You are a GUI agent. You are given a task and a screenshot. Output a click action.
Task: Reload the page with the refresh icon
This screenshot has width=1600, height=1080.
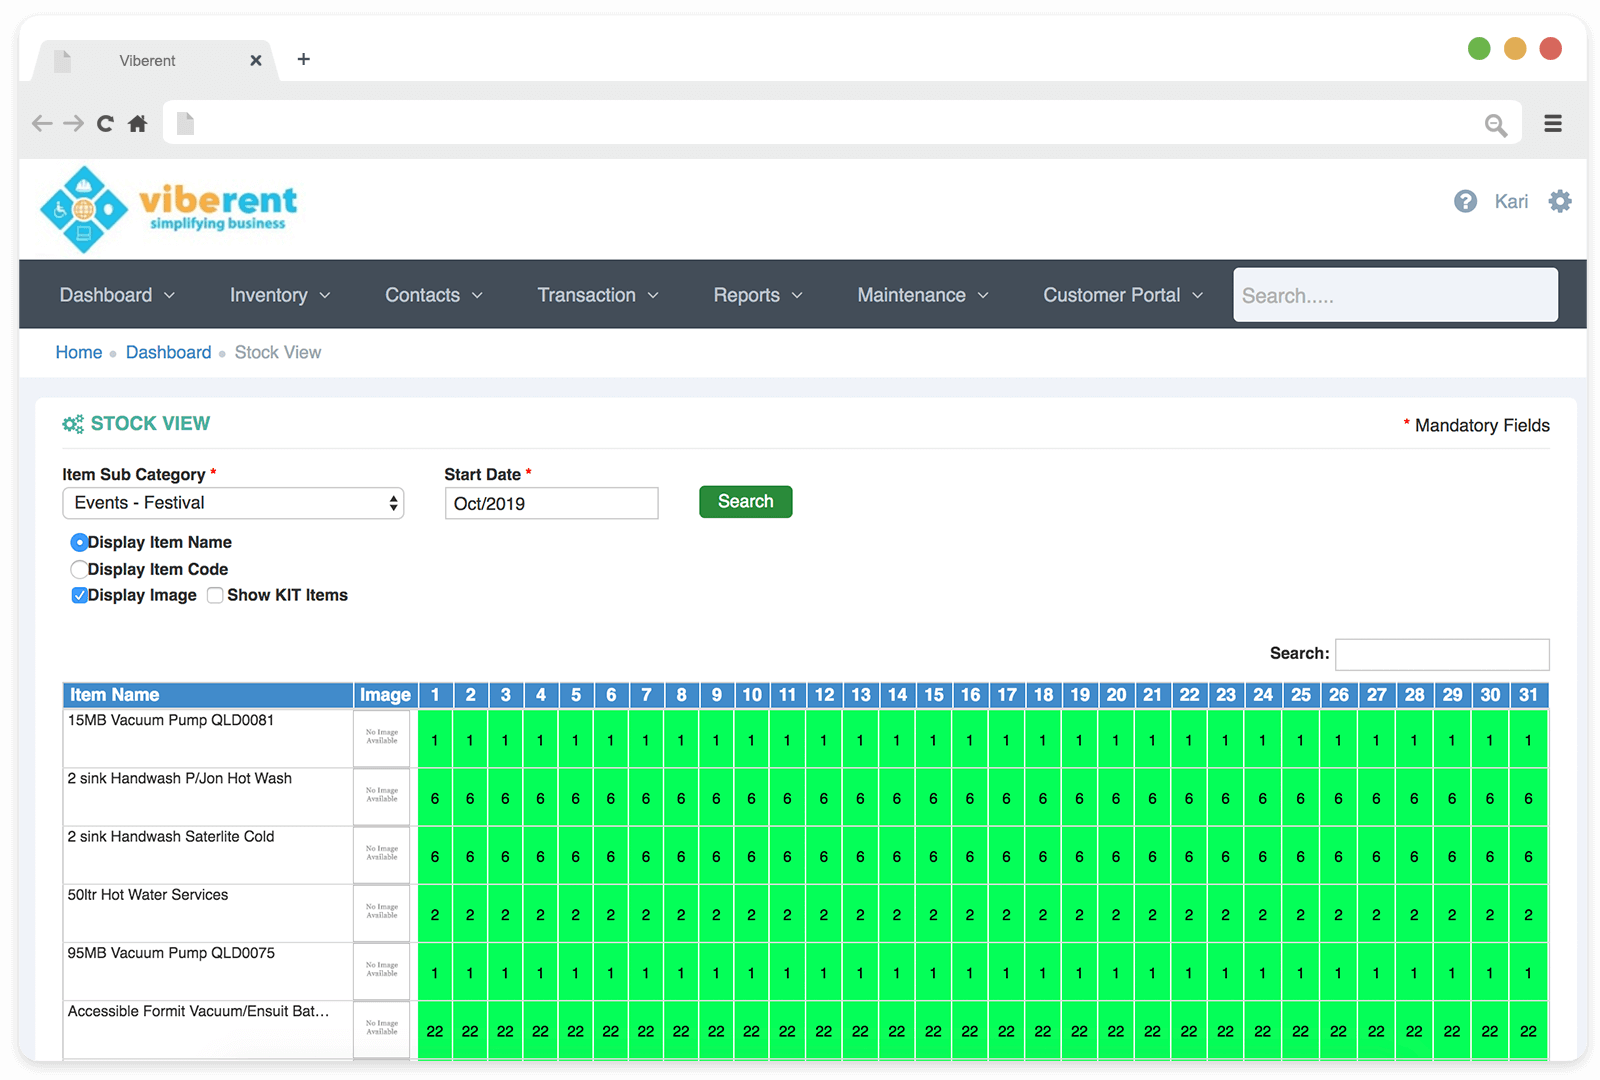coord(105,124)
